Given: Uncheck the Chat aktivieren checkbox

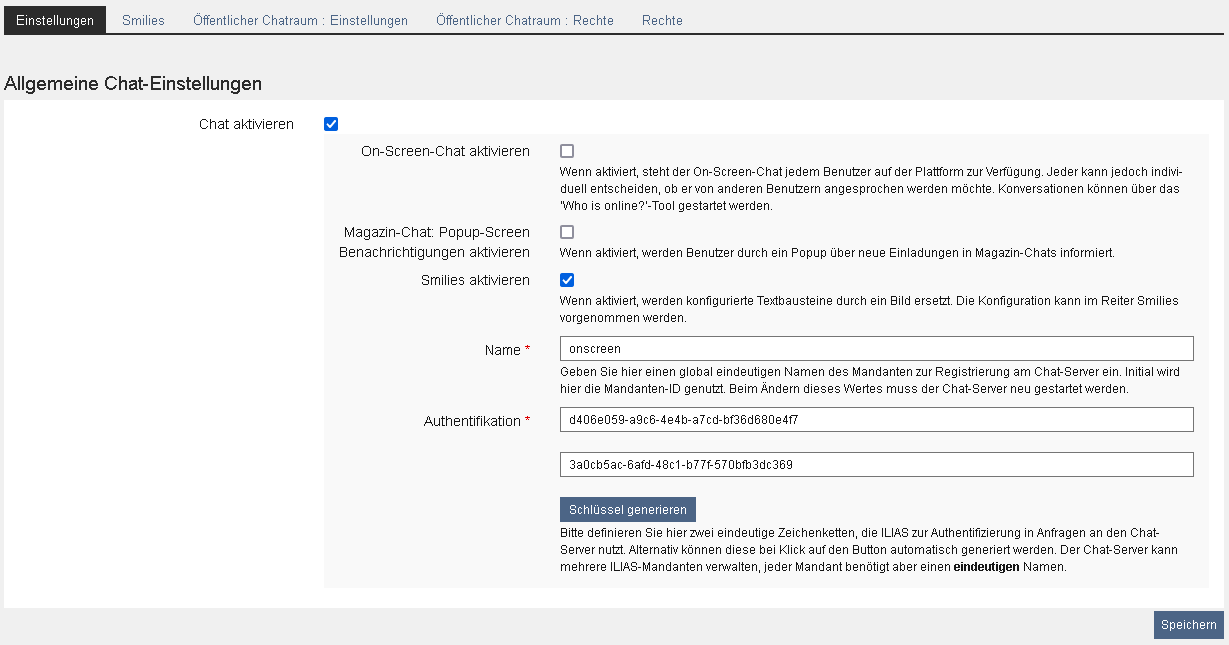Looking at the screenshot, I should 331,124.
